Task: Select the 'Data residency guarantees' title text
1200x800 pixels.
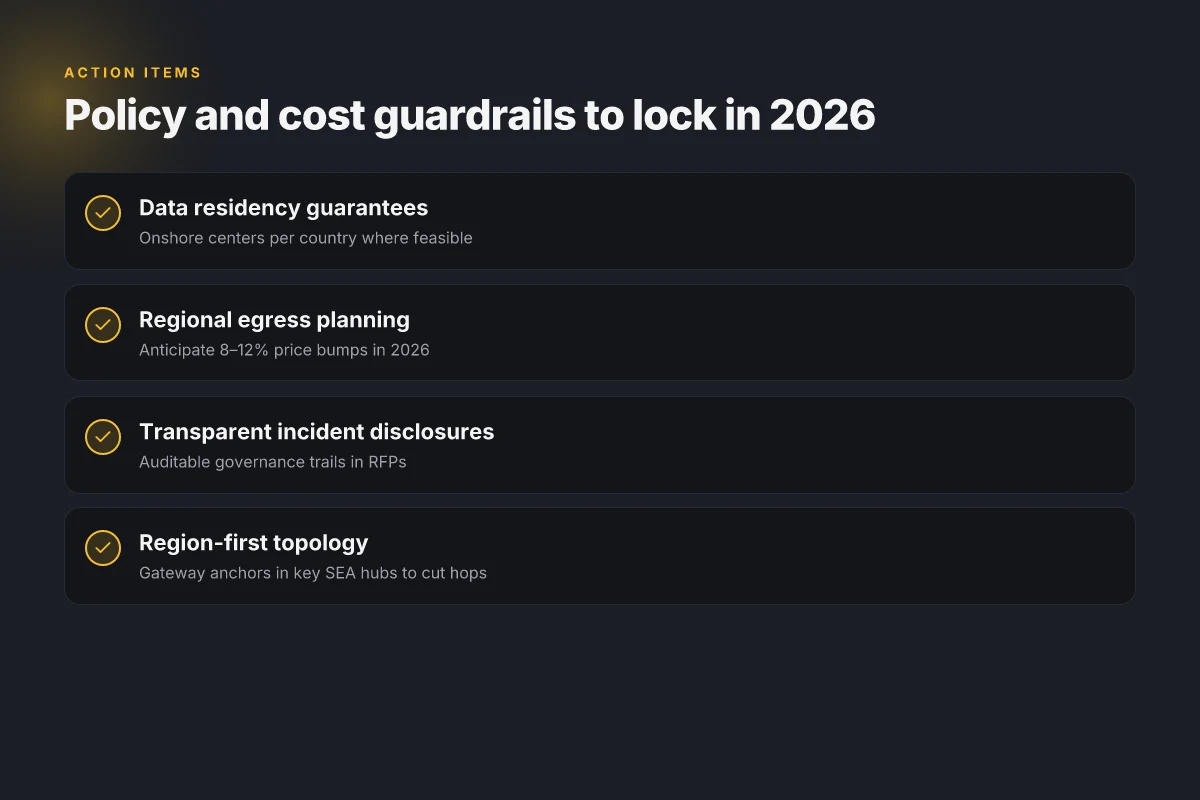Action: tap(283, 208)
